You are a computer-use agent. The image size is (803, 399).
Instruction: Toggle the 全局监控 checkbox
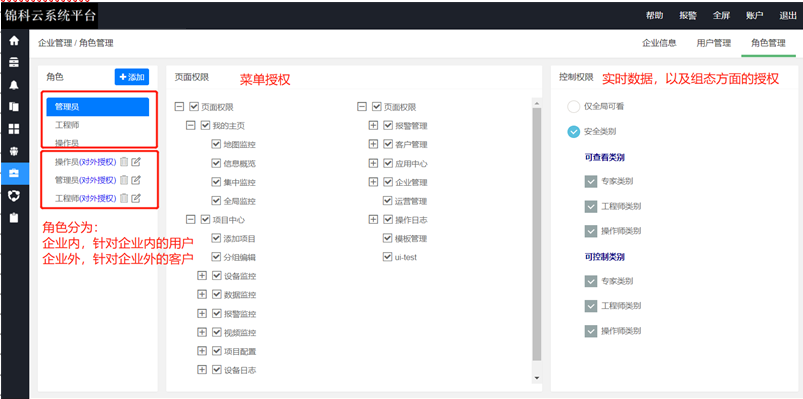click(x=216, y=201)
